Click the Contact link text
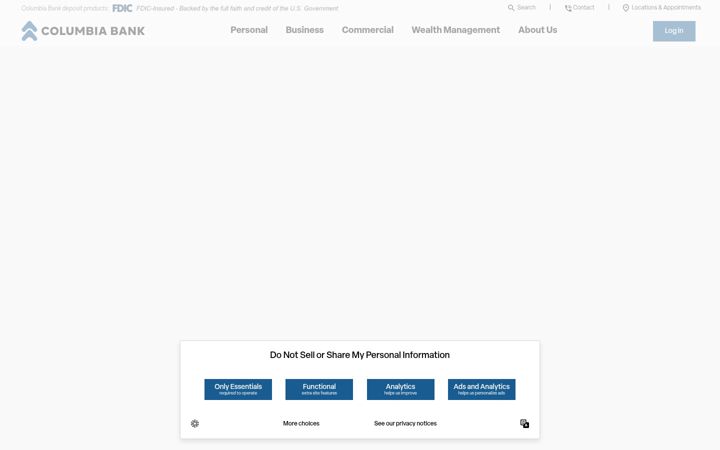 584,8
